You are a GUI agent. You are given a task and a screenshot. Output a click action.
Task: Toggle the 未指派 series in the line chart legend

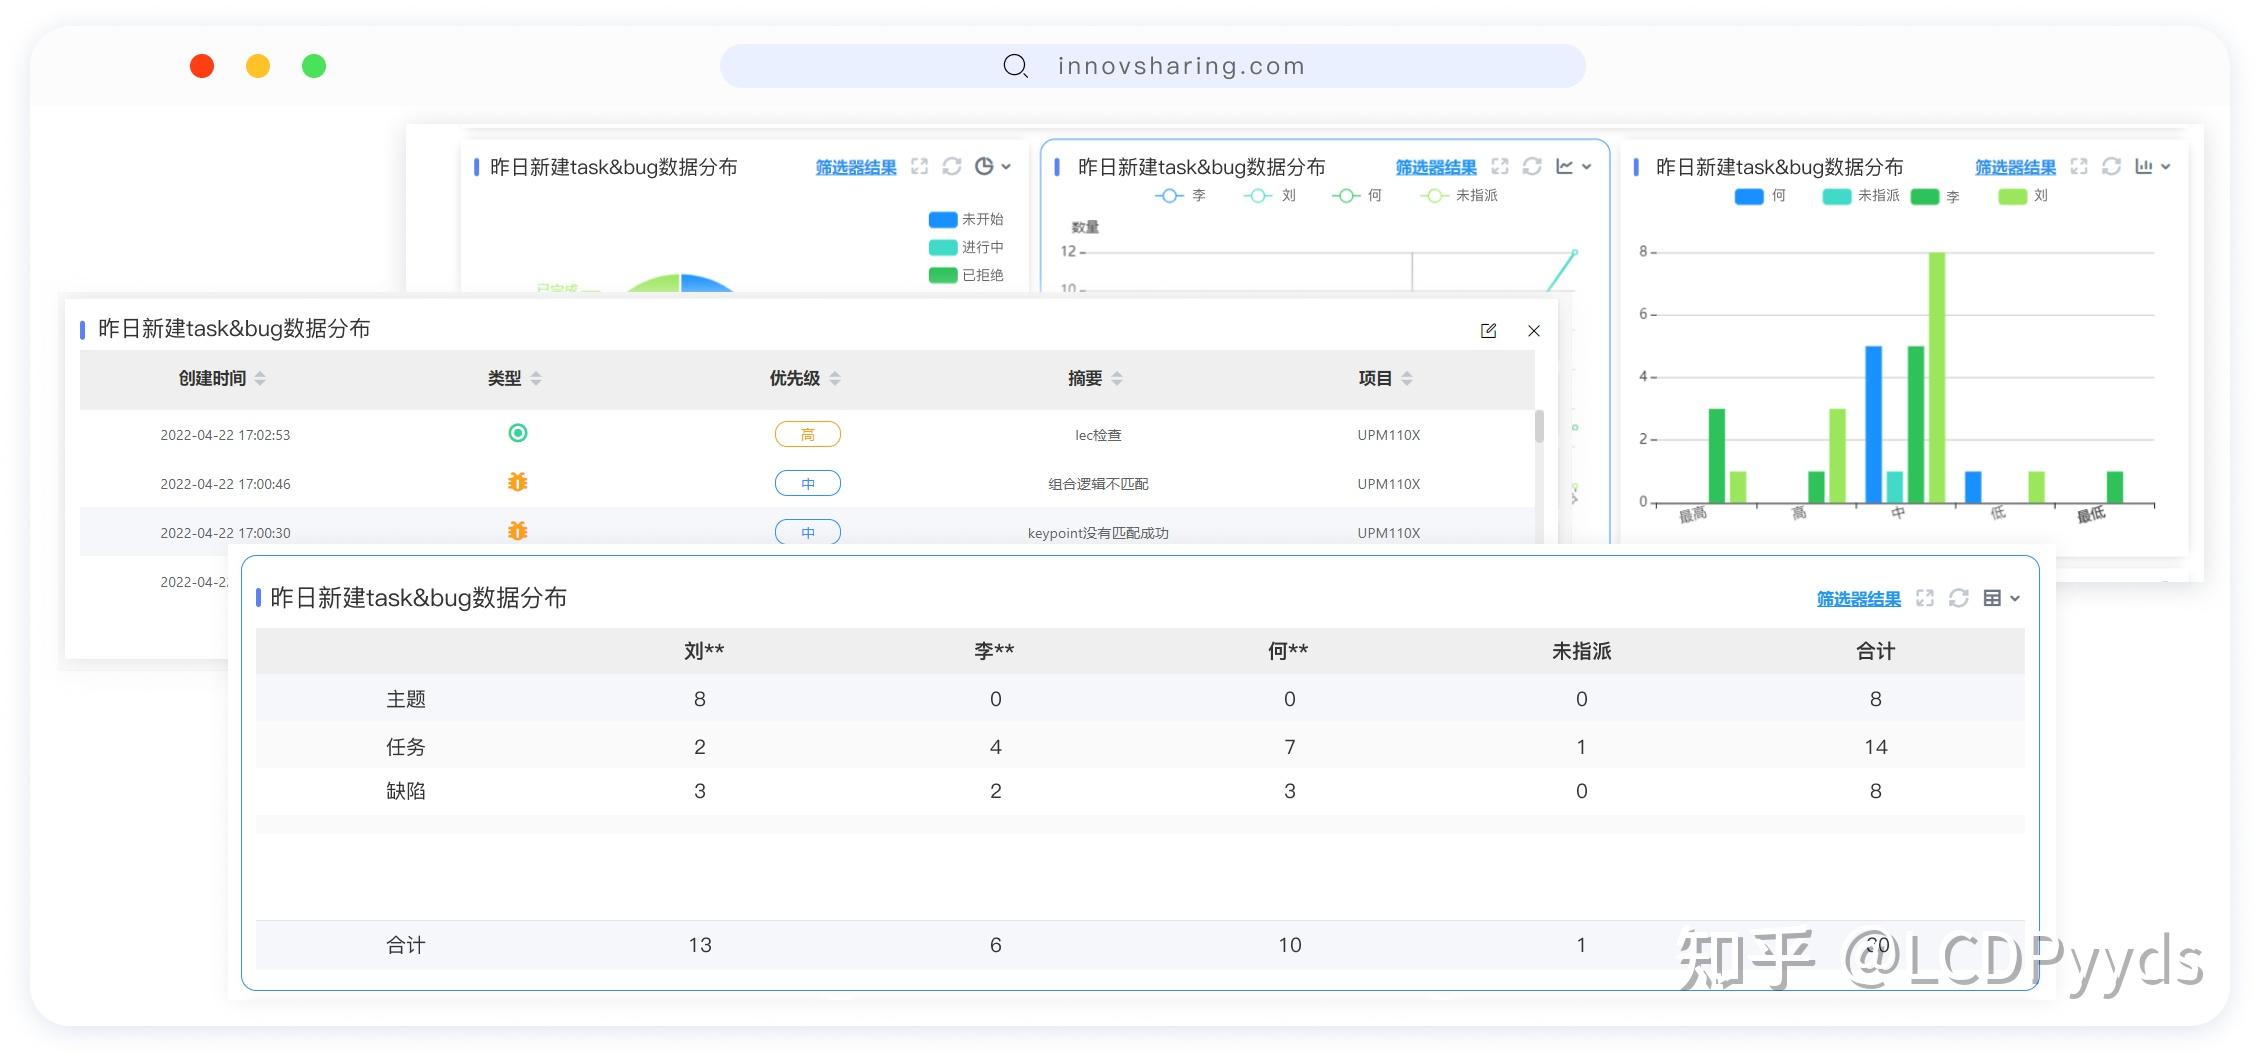click(x=1455, y=196)
